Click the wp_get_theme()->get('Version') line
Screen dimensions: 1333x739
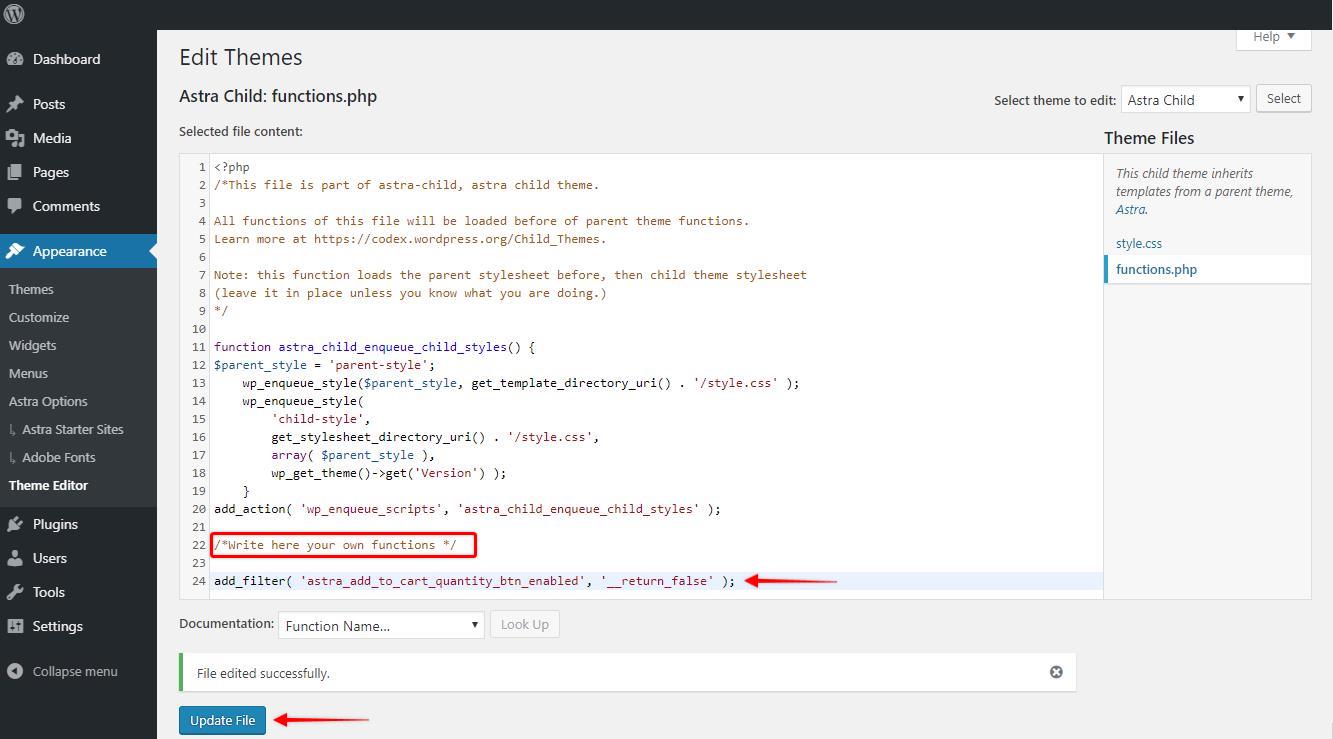(388, 473)
